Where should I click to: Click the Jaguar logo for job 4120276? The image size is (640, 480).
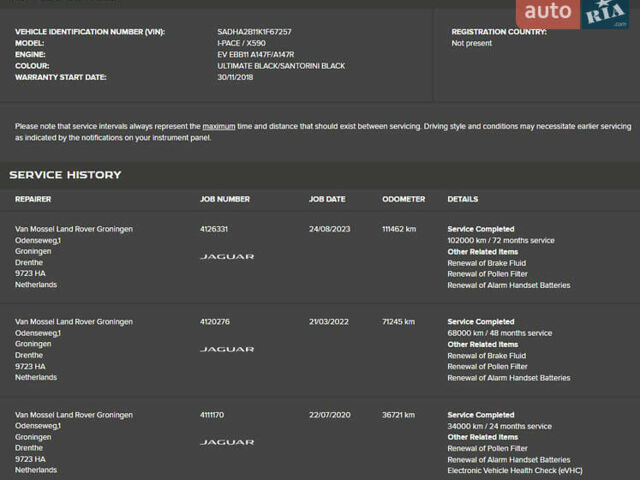coord(227,349)
